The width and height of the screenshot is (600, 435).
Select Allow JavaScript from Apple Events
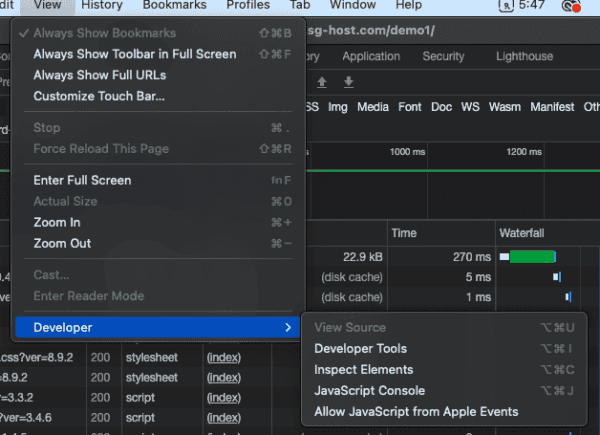(444, 412)
